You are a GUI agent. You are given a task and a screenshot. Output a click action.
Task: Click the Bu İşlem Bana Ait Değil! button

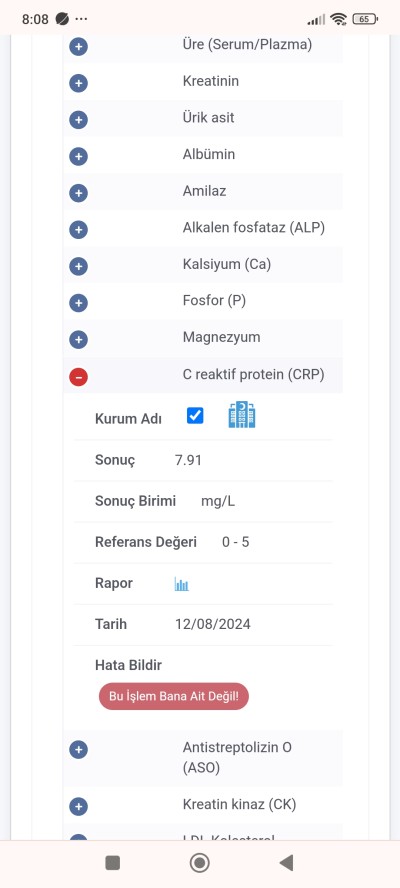tap(174, 697)
